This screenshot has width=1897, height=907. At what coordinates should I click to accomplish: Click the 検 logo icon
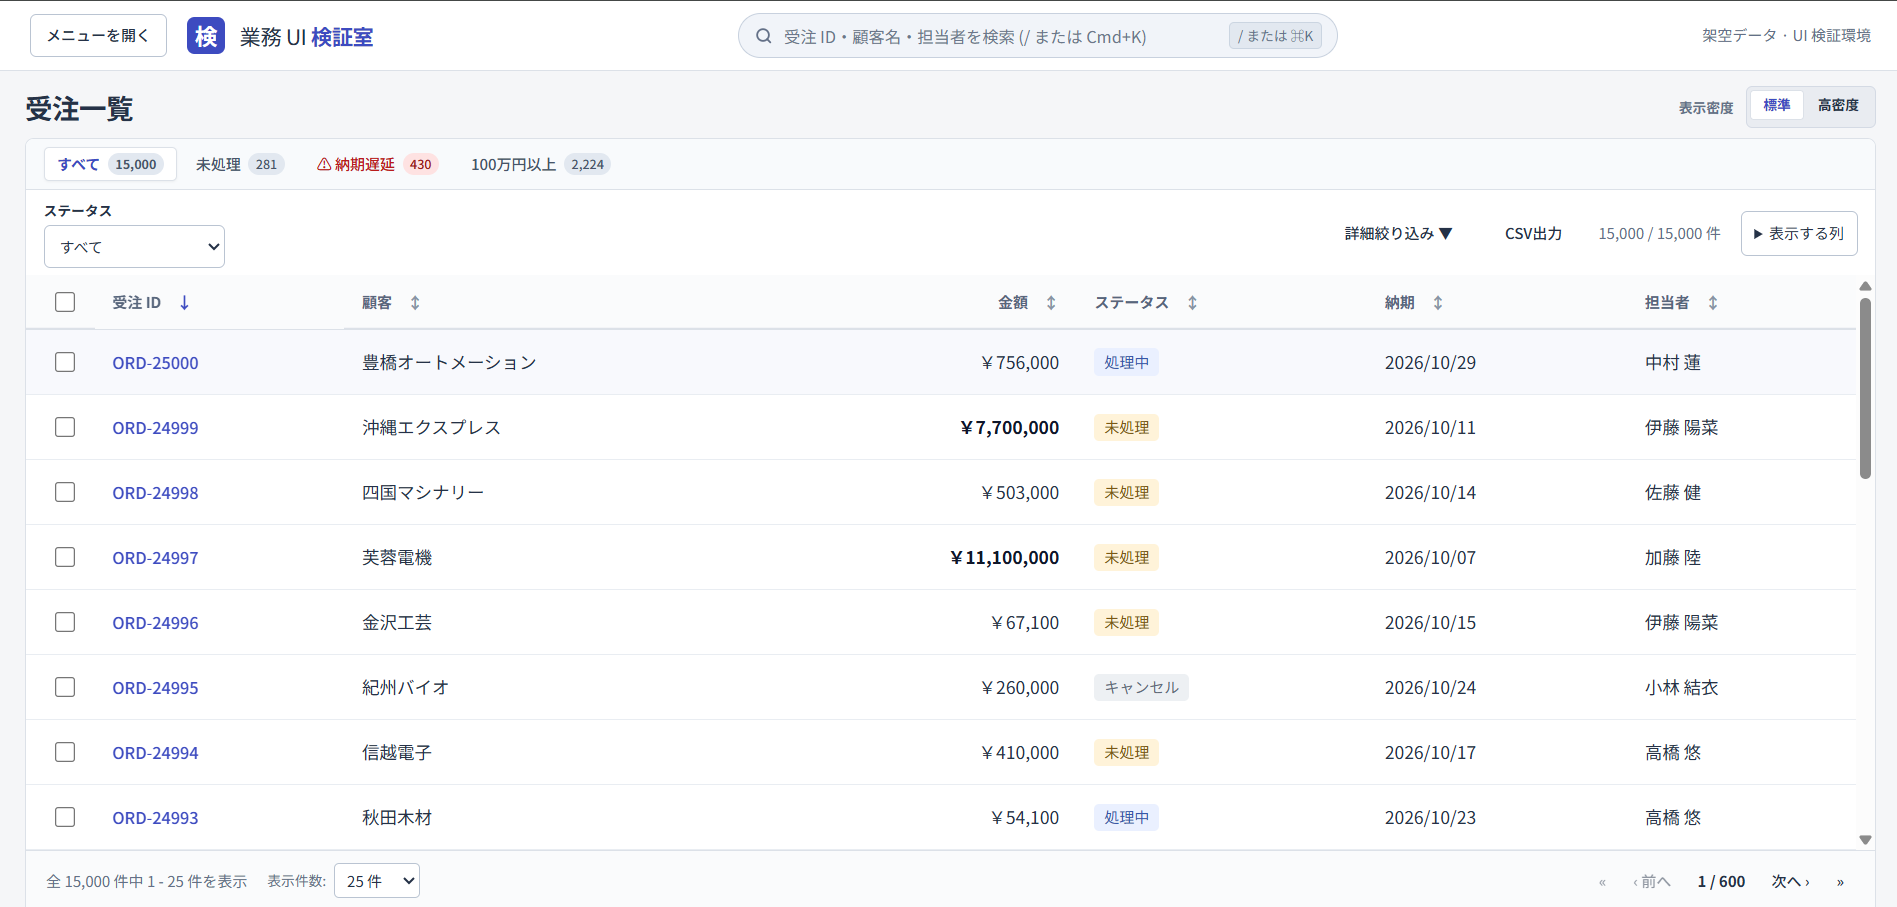click(x=206, y=36)
